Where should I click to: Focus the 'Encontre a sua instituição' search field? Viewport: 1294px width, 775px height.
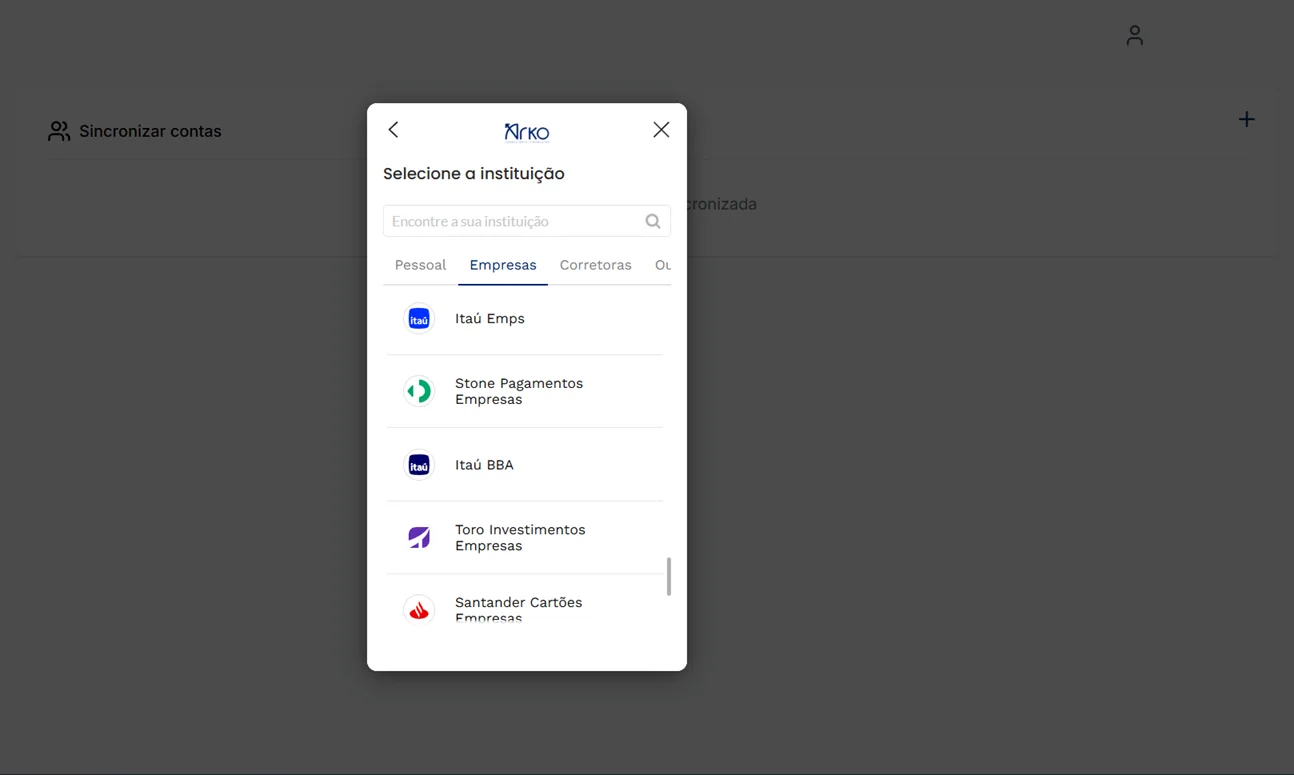[x=527, y=221]
